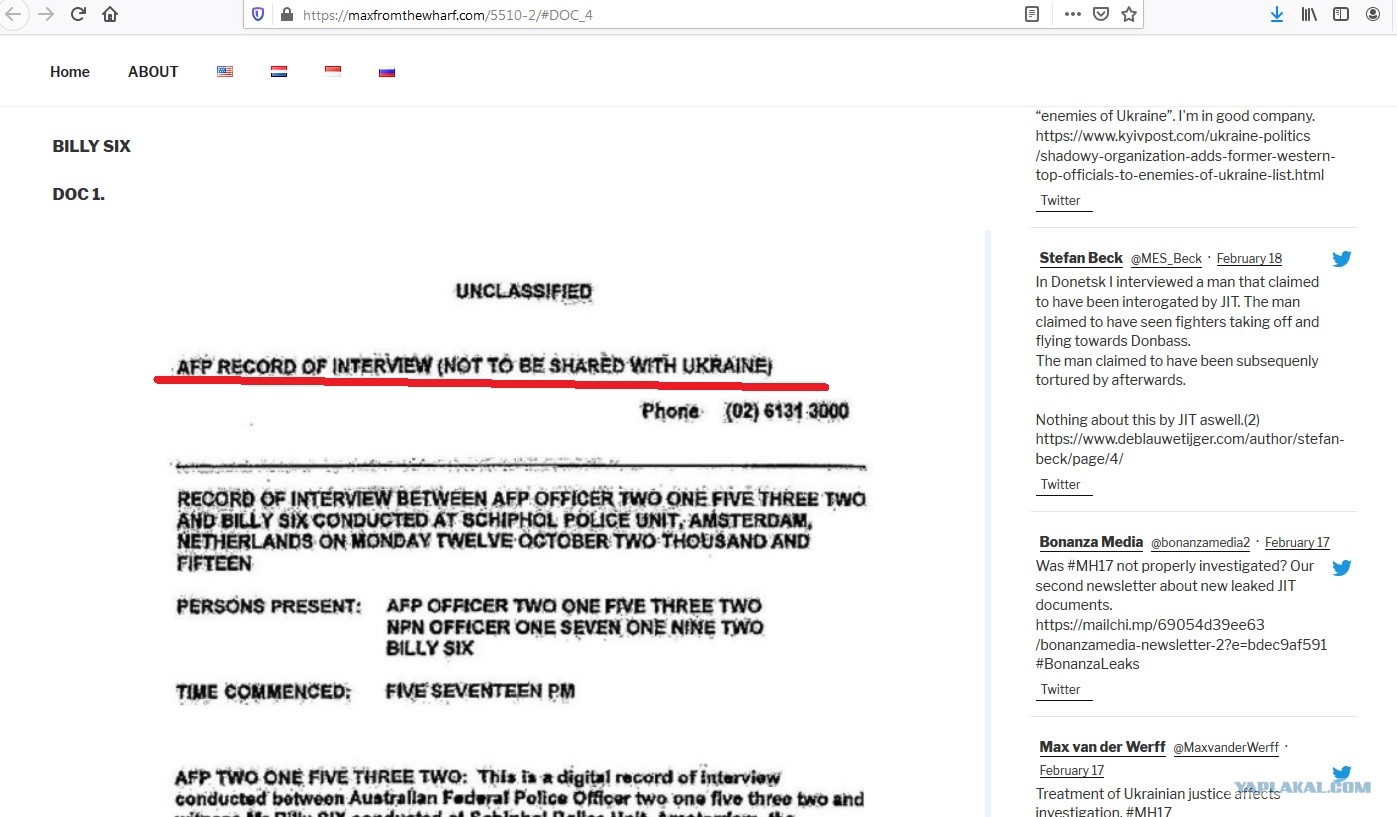Open Stefan Beck's profile name link
The width and height of the screenshot is (1397, 817).
pyautogui.click(x=1081, y=258)
